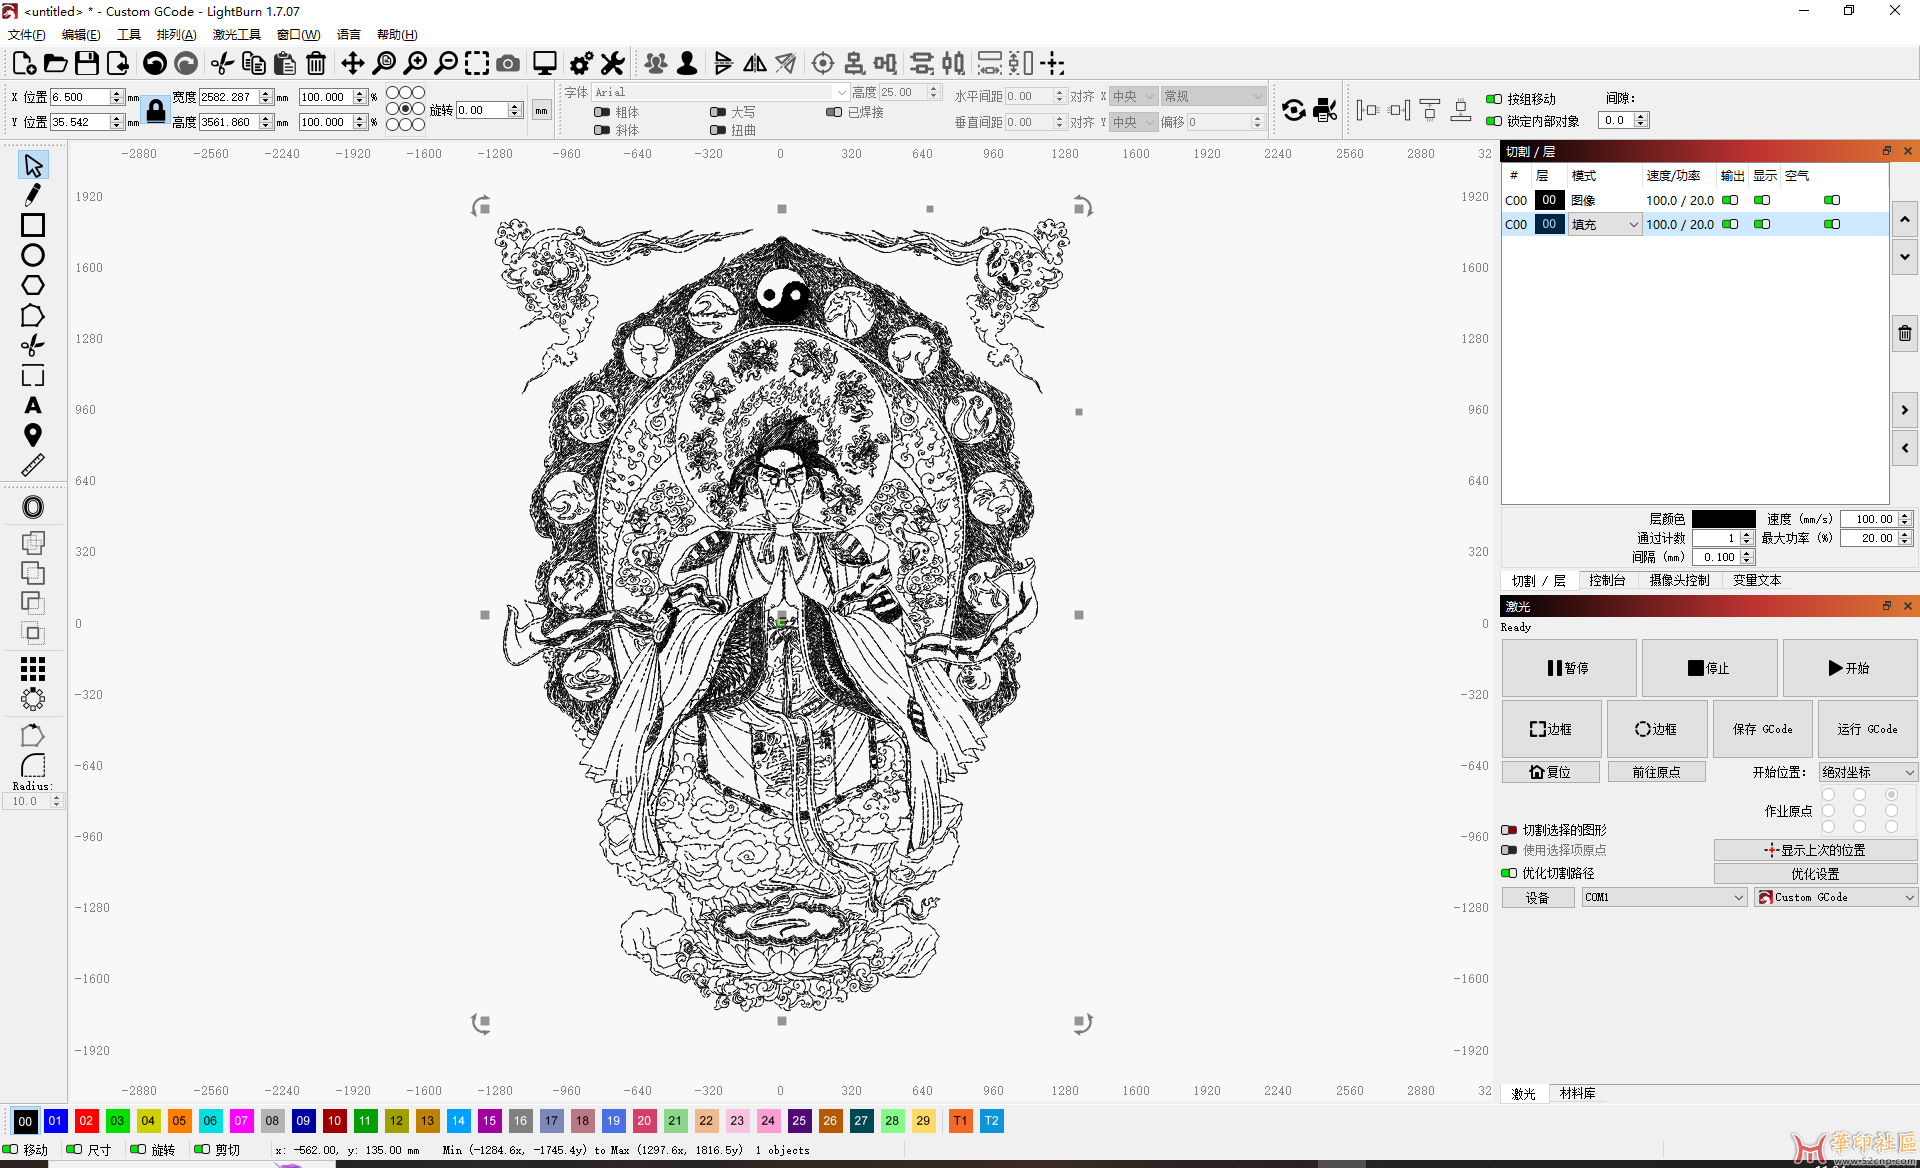The width and height of the screenshot is (1920, 1168).
Task: Move layer up with arrow button
Action: pos(1905,219)
